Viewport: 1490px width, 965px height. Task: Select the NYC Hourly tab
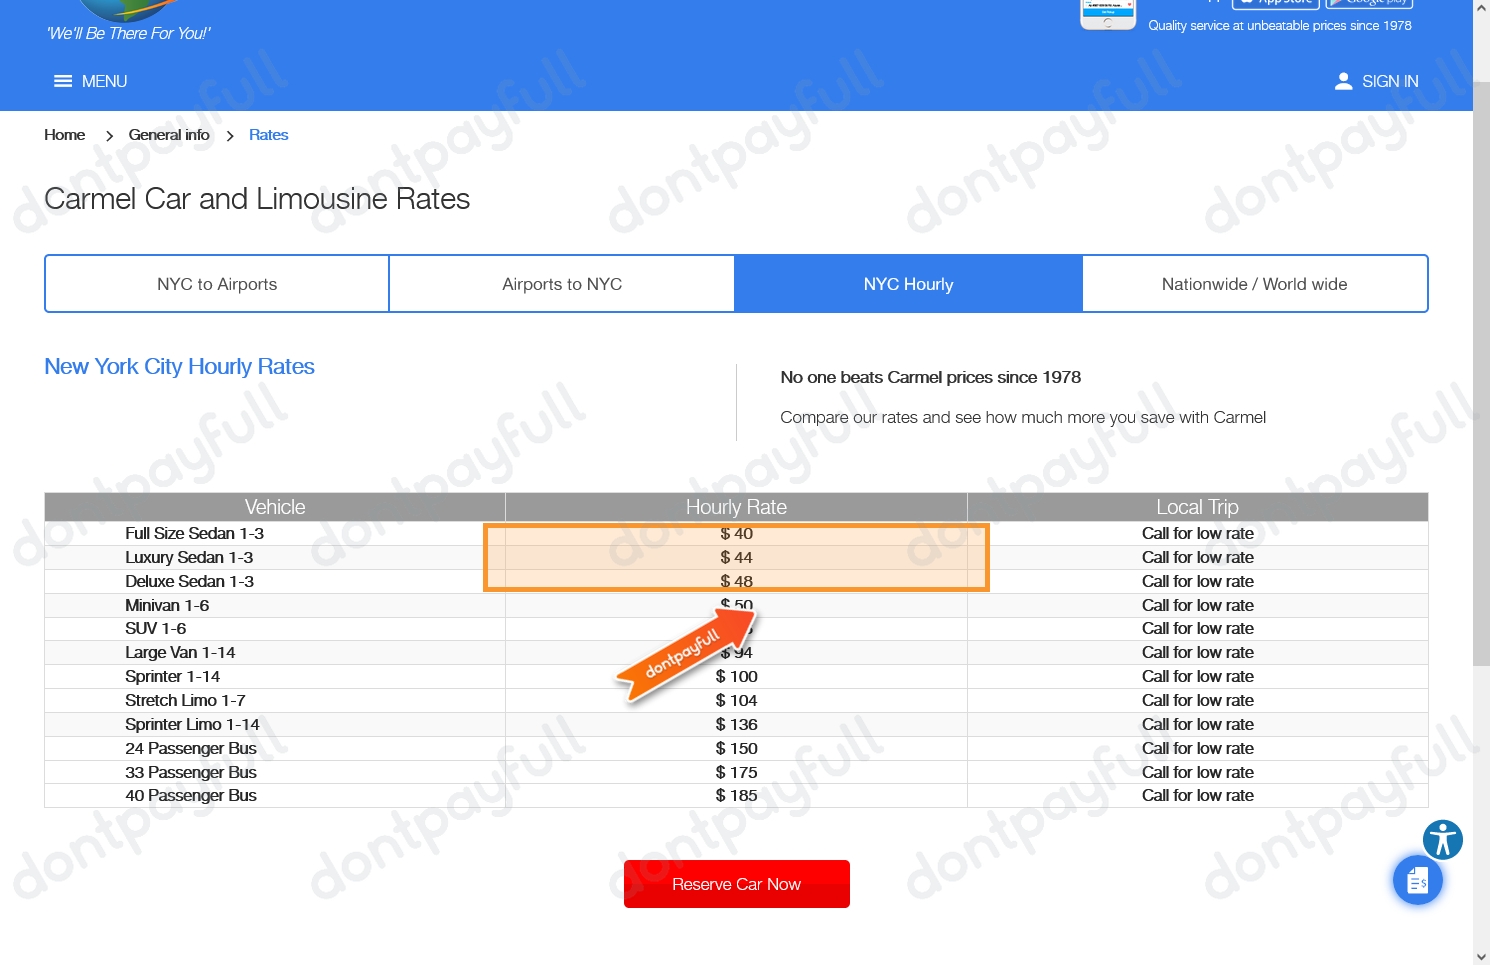pos(908,284)
